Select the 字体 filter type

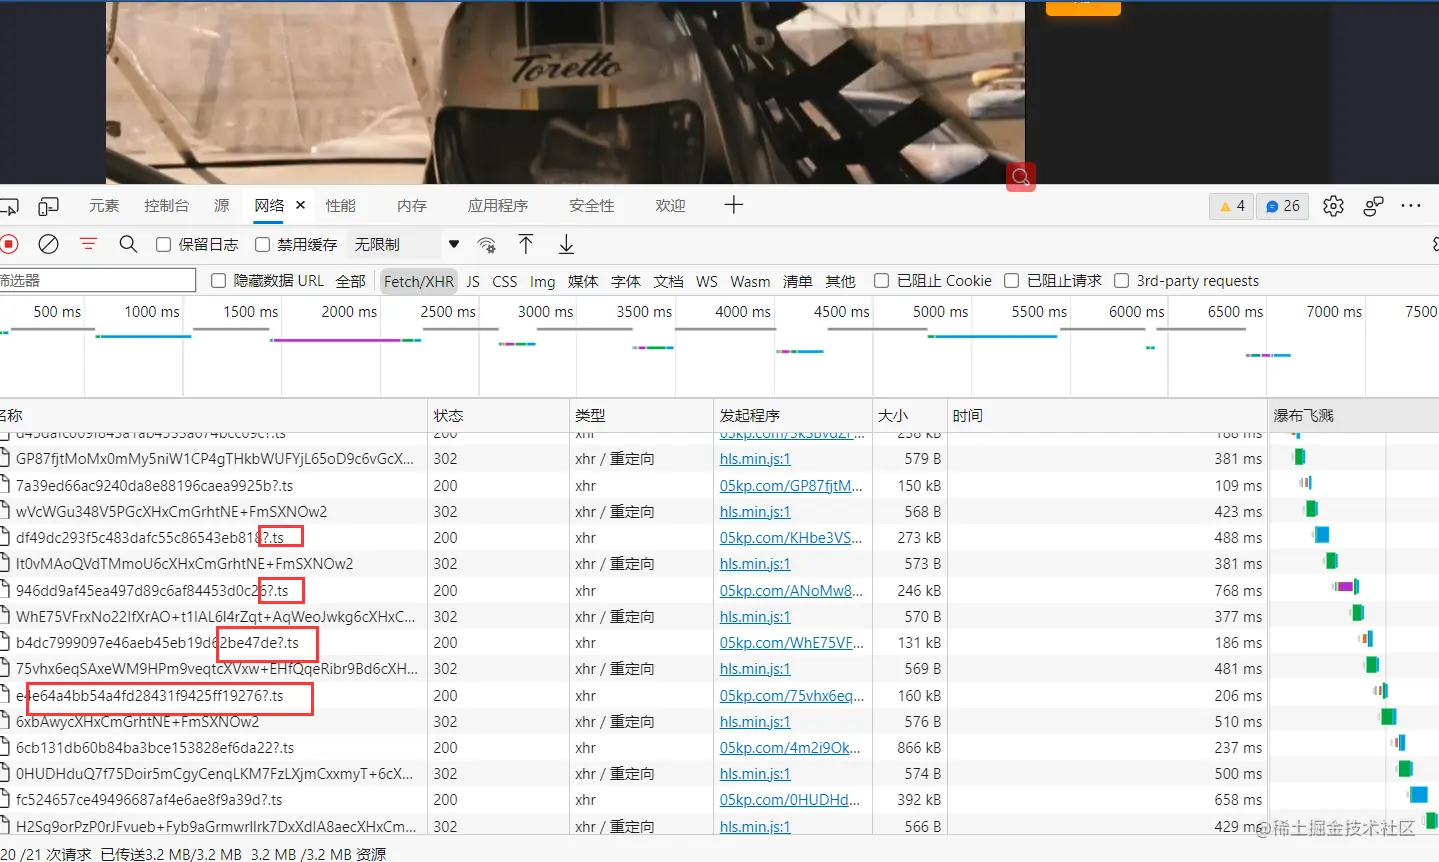(626, 281)
